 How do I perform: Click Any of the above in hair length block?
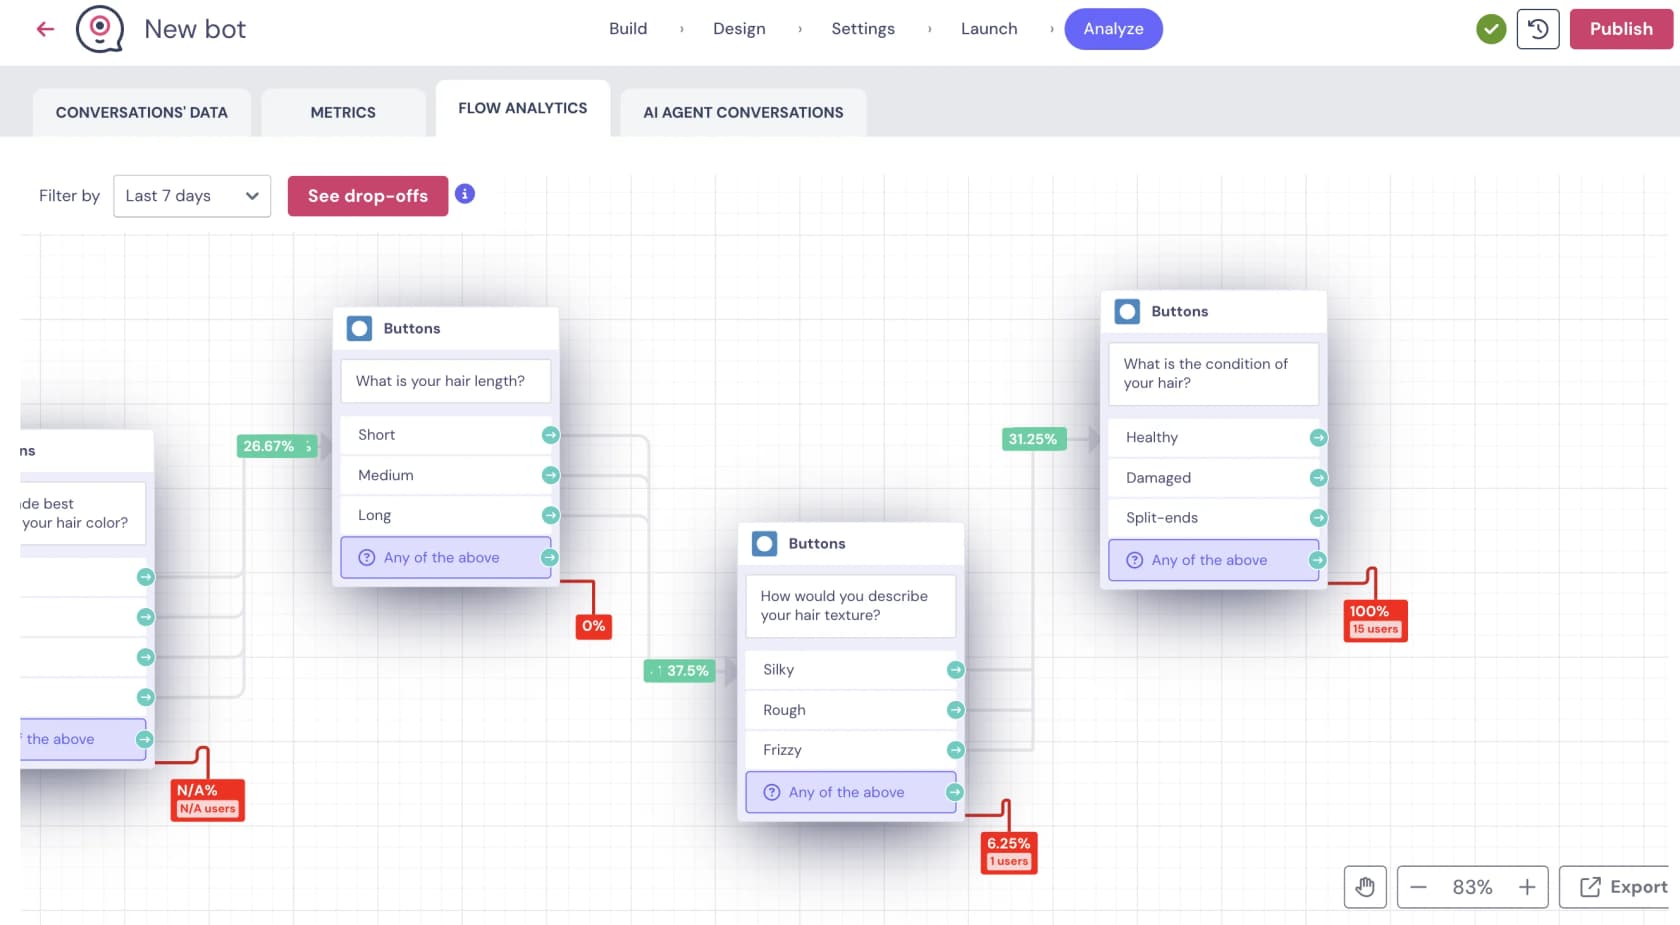446,558
